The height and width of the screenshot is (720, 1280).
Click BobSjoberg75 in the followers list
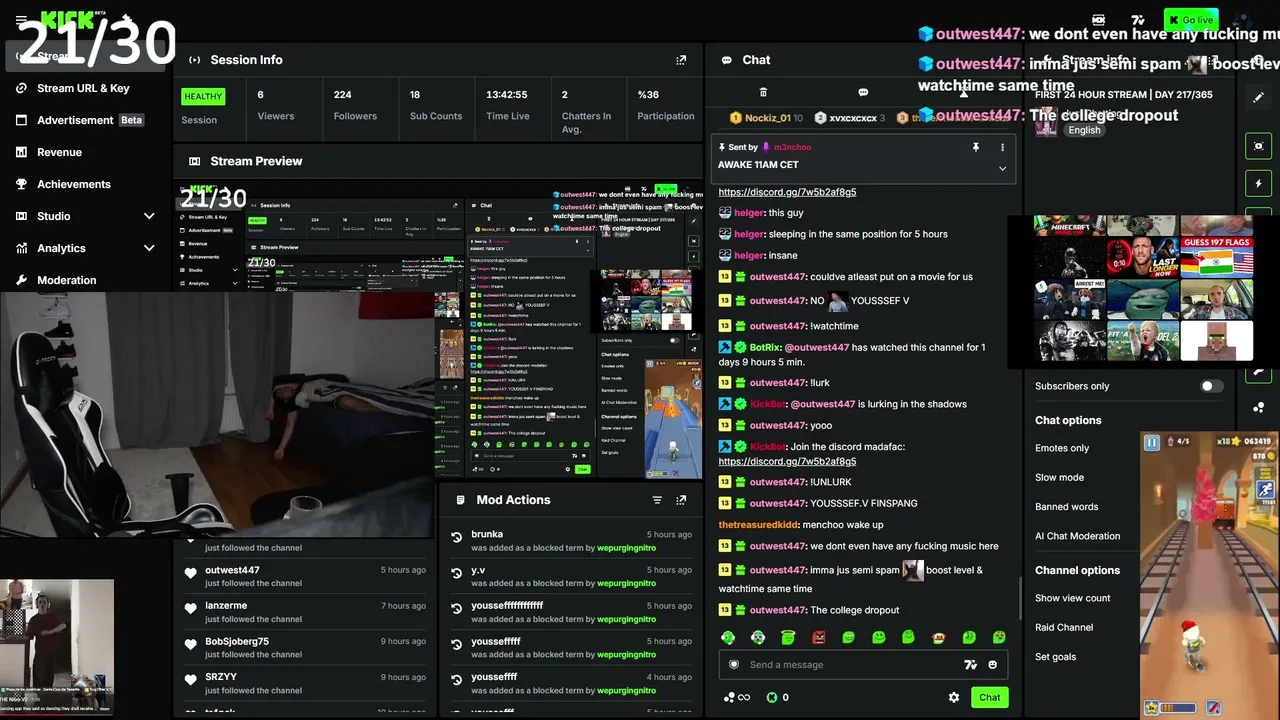coord(237,642)
